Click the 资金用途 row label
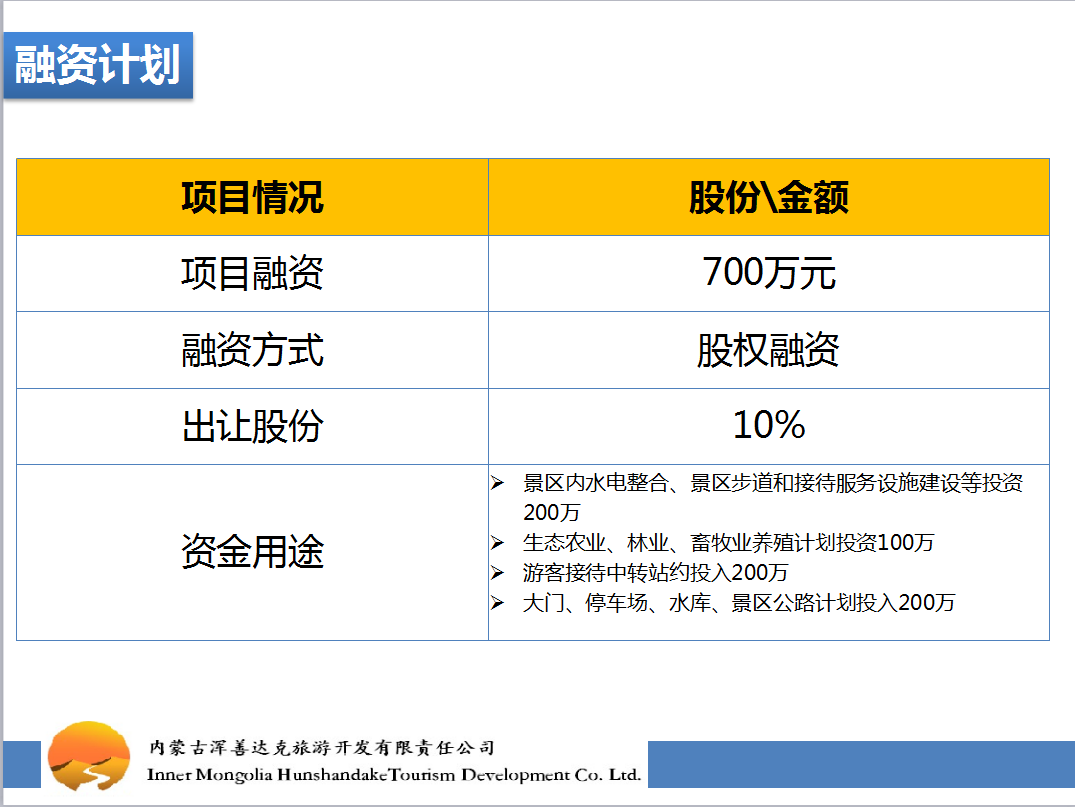 (x=252, y=552)
